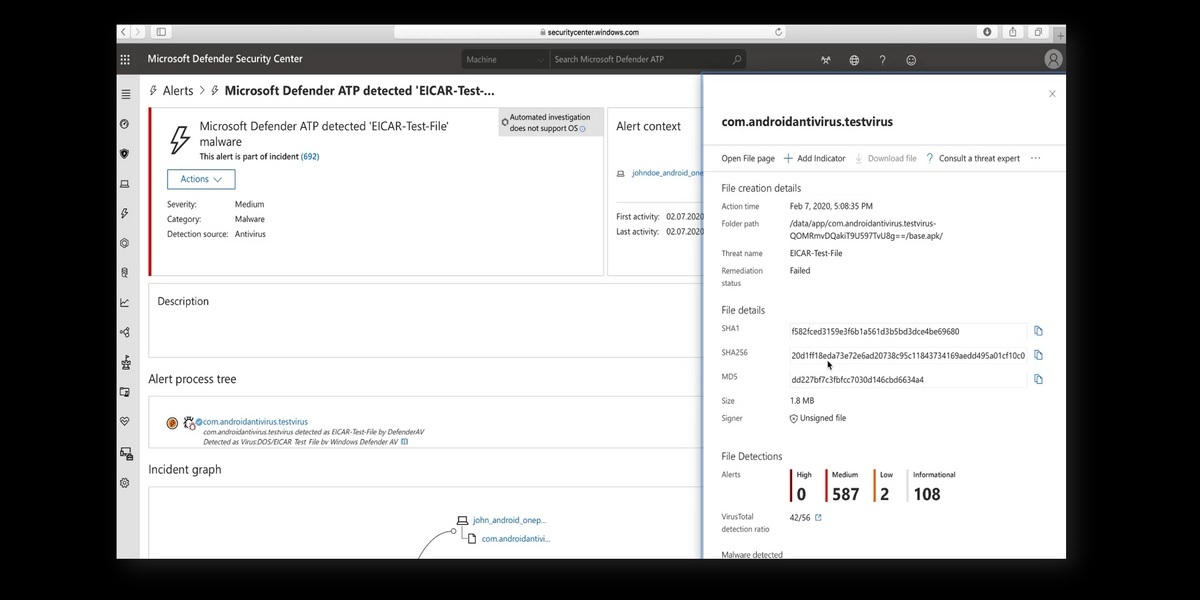Click the Informational alerts count 108
1200x600 pixels.
927,493
